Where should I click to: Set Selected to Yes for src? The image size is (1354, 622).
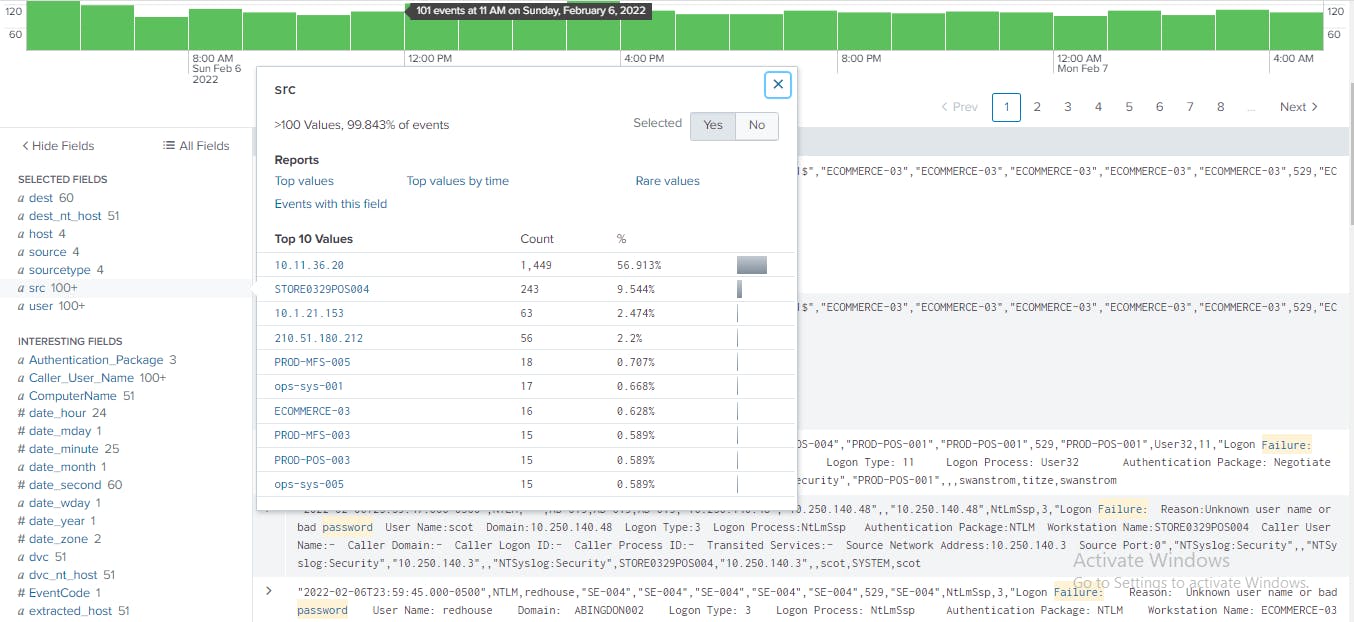tap(713, 125)
